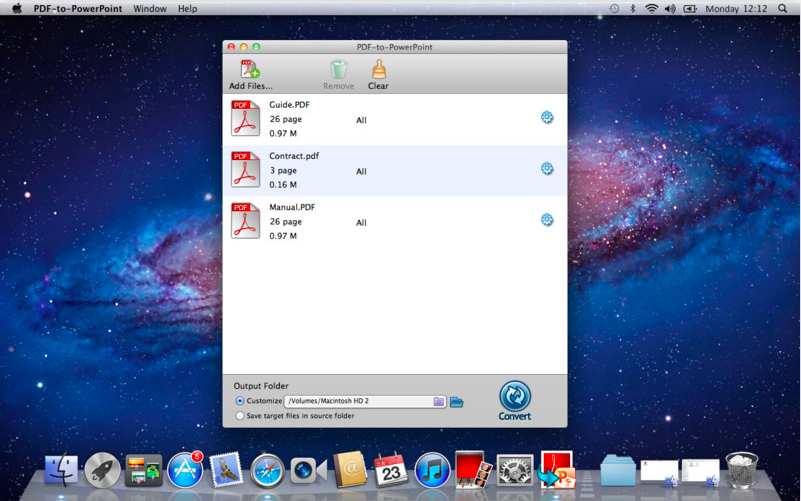The height and width of the screenshot is (501, 801).
Task: Click the Time Machine menu bar icon
Action: click(x=614, y=8)
